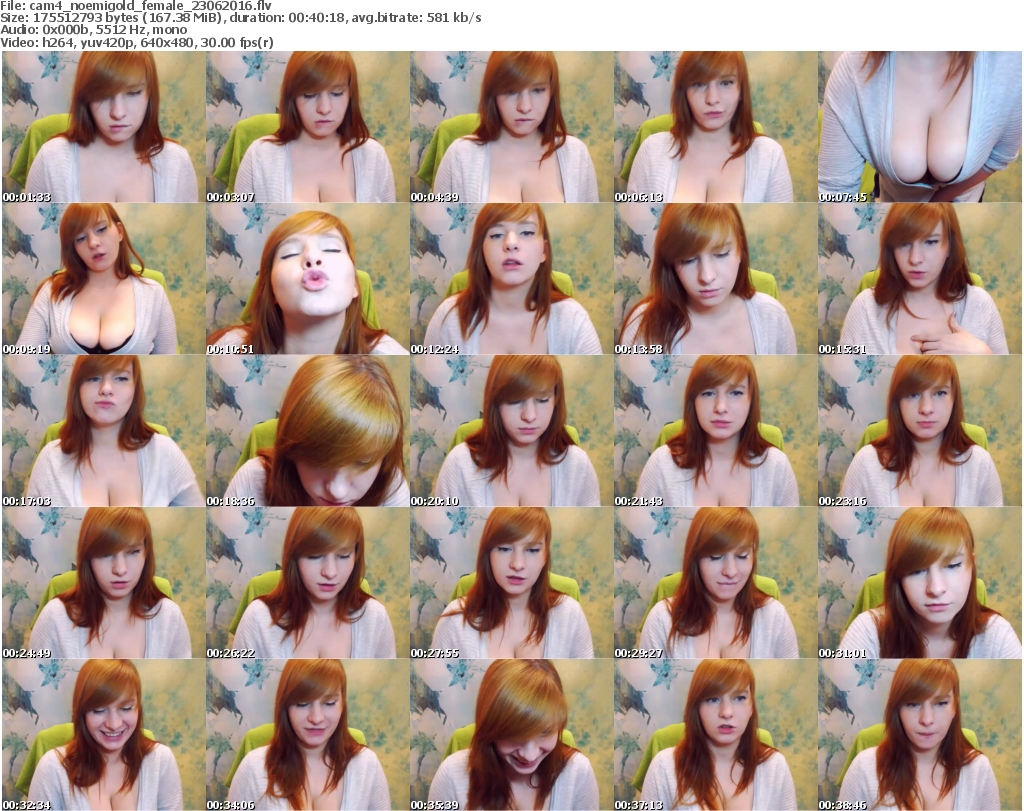Click the thumbnail stamped 00:37:13
This screenshot has width=1024, height=811.
[x=716, y=735]
